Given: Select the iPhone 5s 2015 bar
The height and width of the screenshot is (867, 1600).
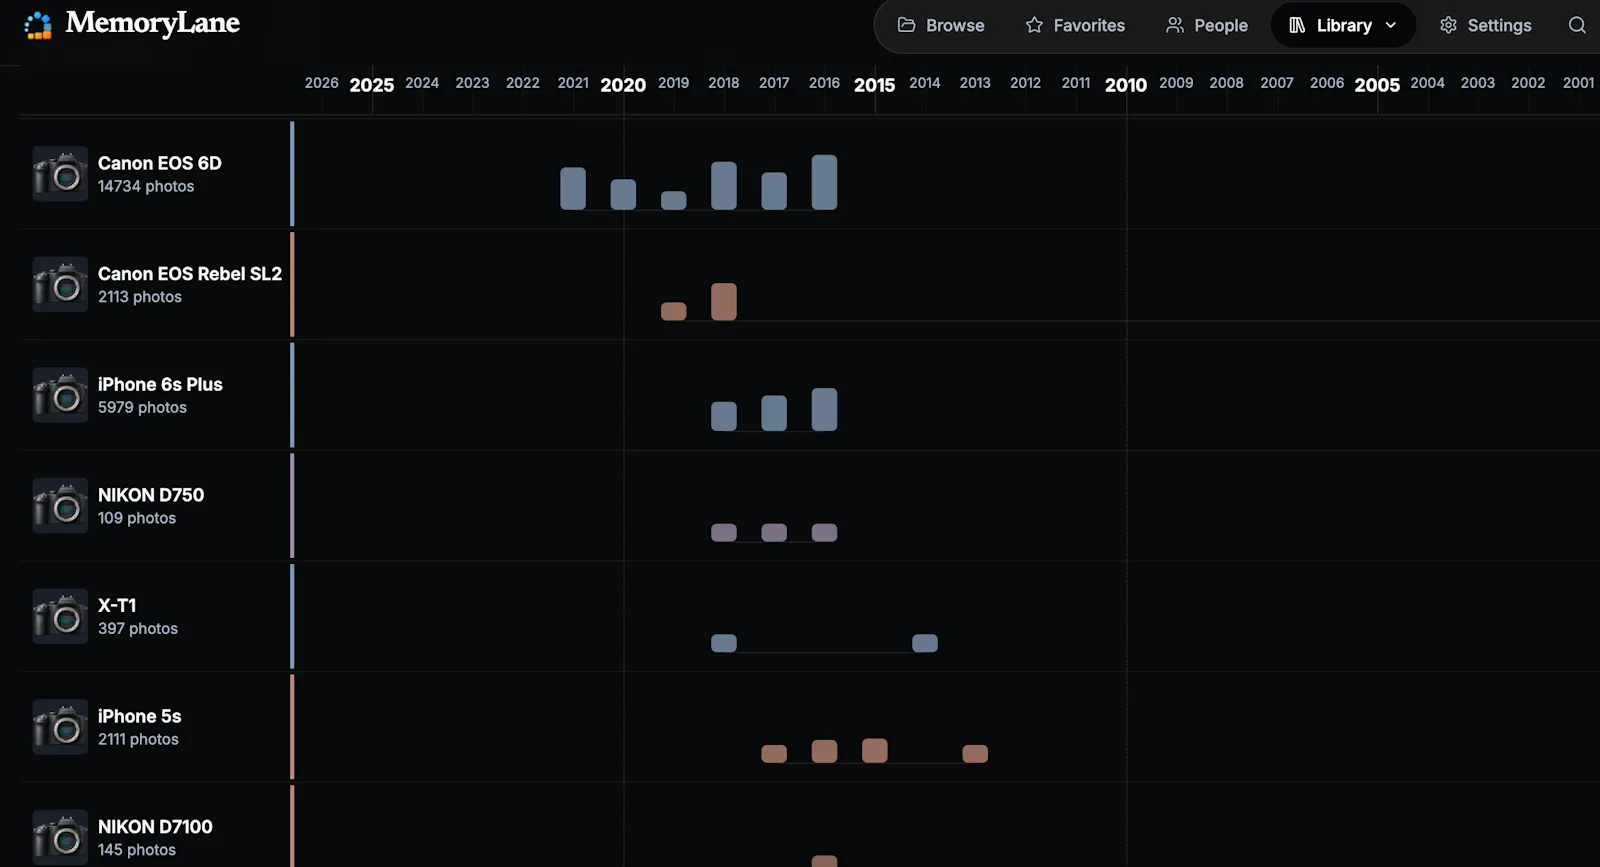Looking at the screenshot, I should click(875, 751).
